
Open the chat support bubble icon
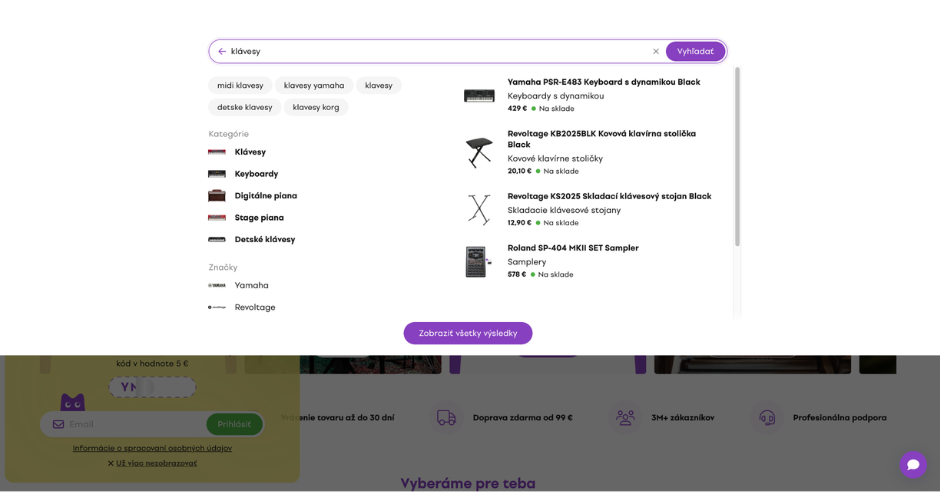(912, 465)
